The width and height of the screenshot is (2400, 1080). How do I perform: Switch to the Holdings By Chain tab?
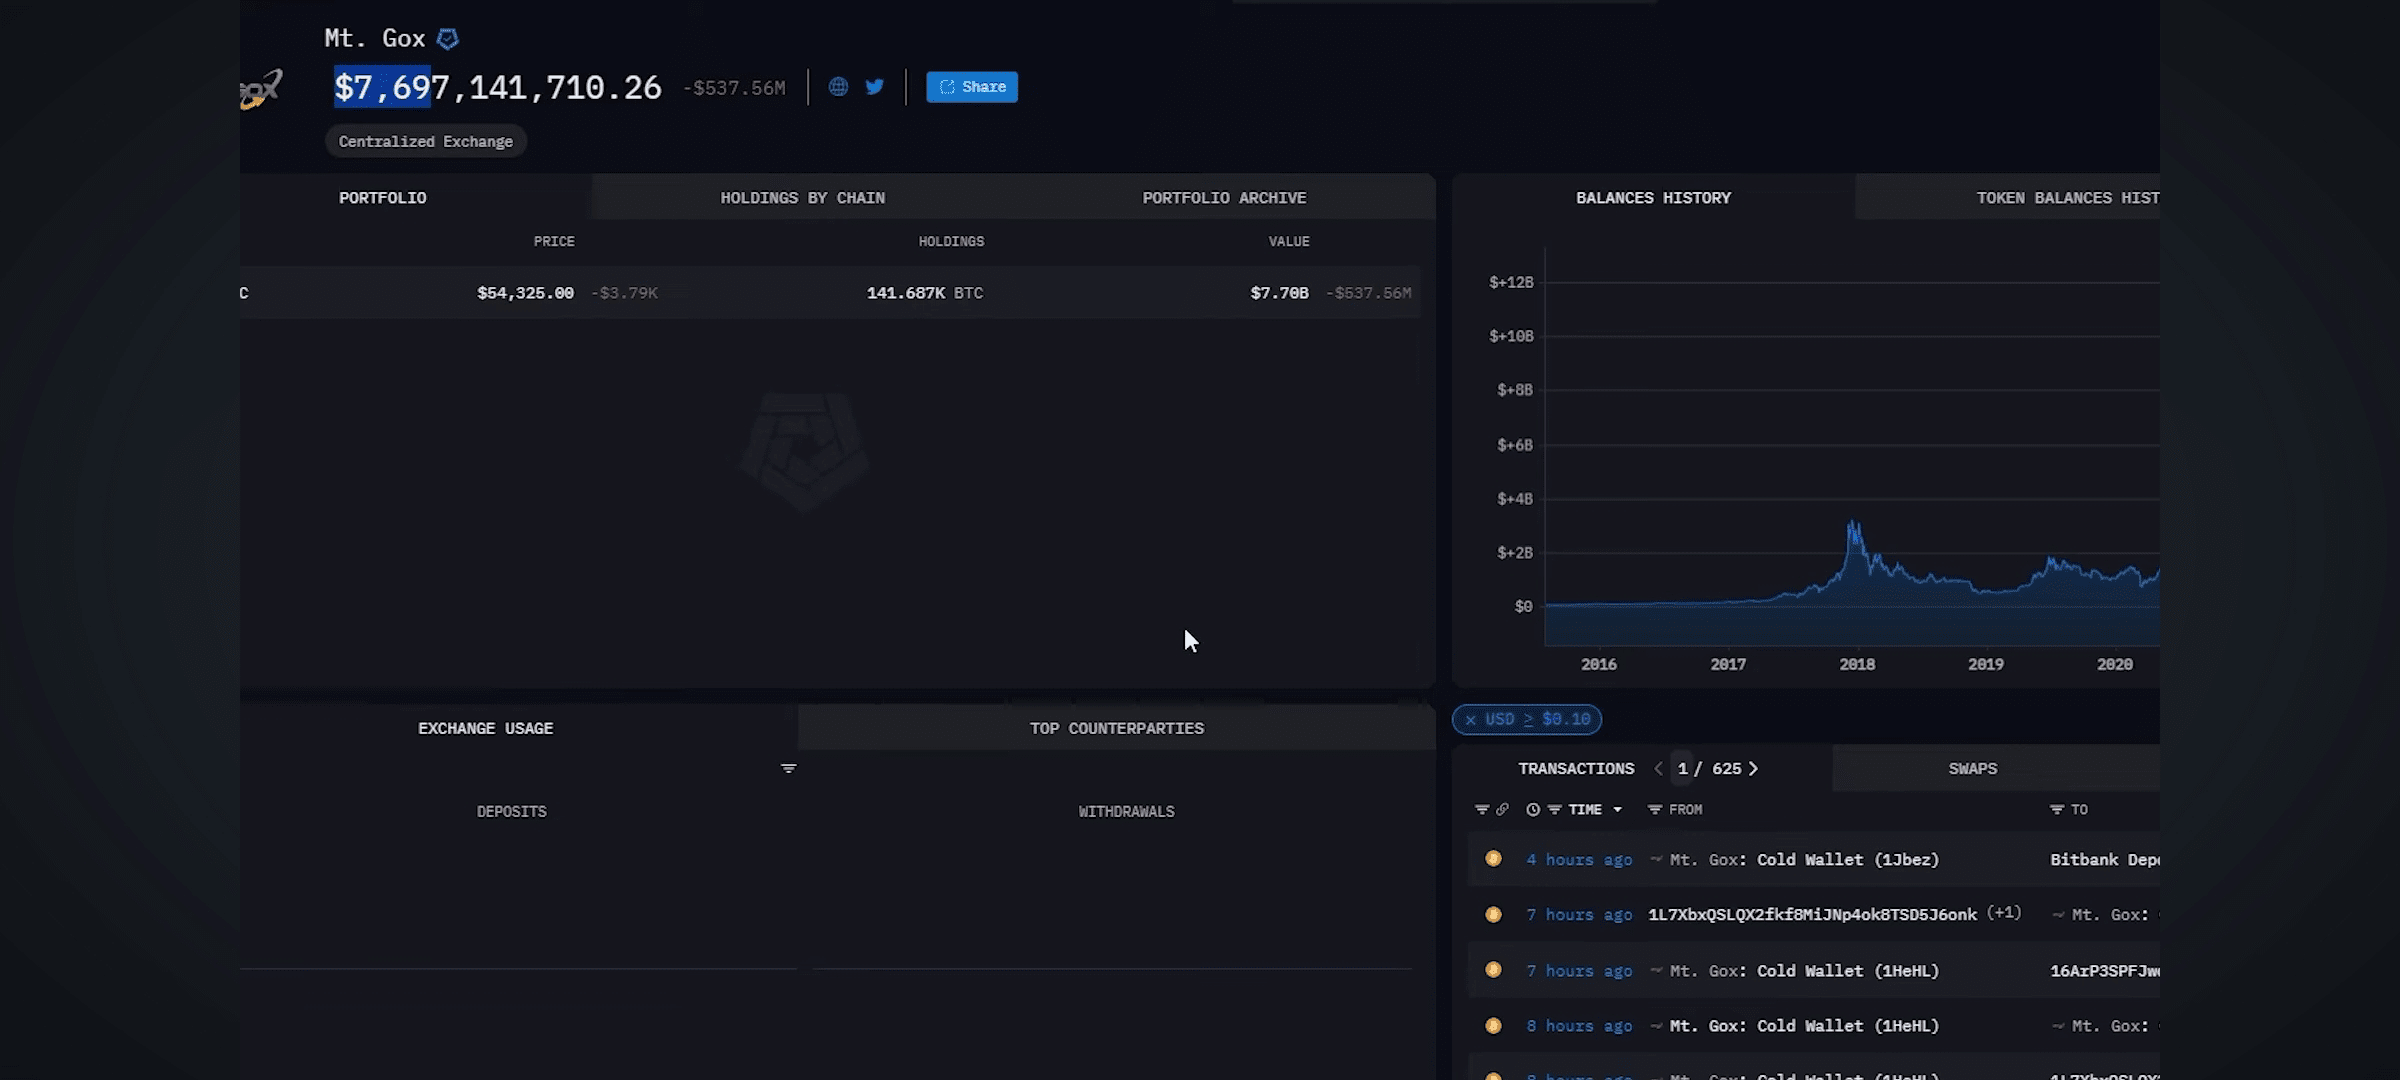pos(802,198)
